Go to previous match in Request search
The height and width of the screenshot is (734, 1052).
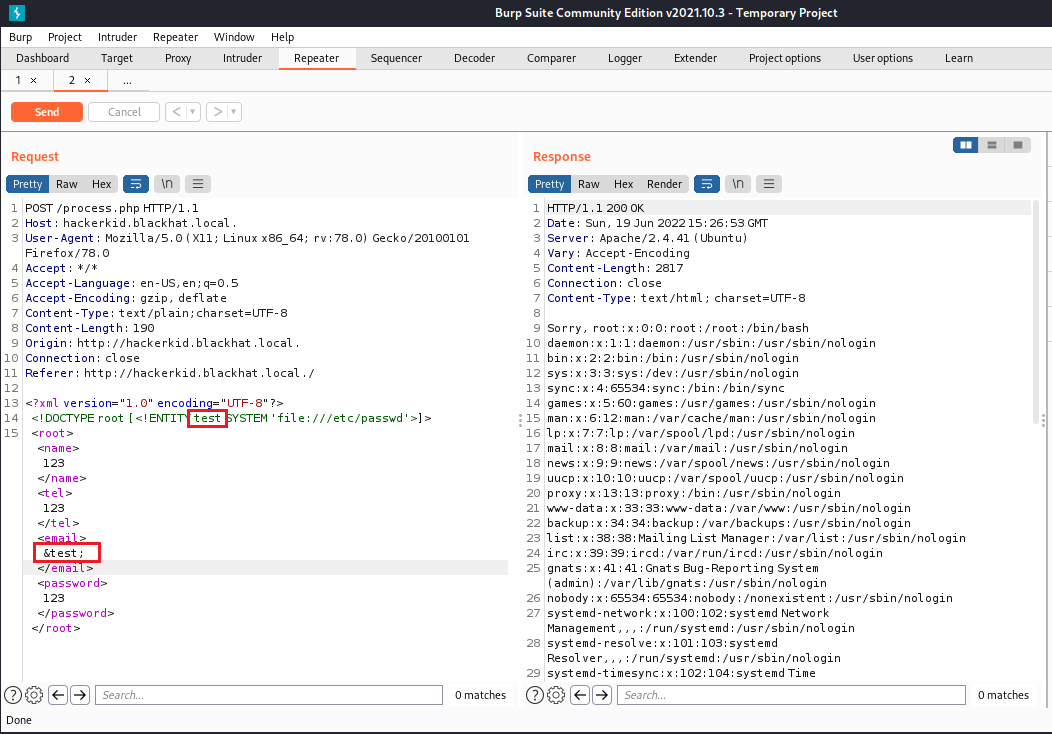[58, 695]
